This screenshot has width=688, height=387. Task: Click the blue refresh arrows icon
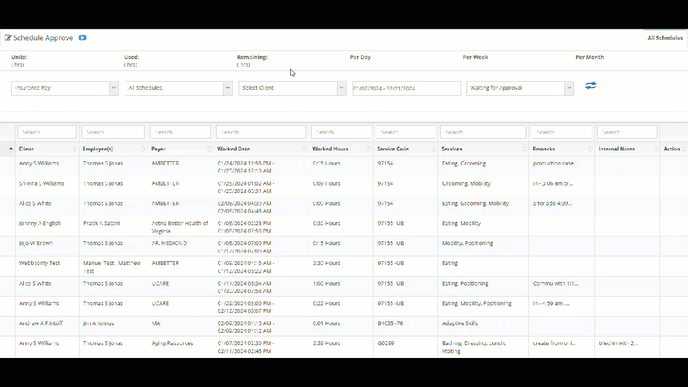point(591,86)
